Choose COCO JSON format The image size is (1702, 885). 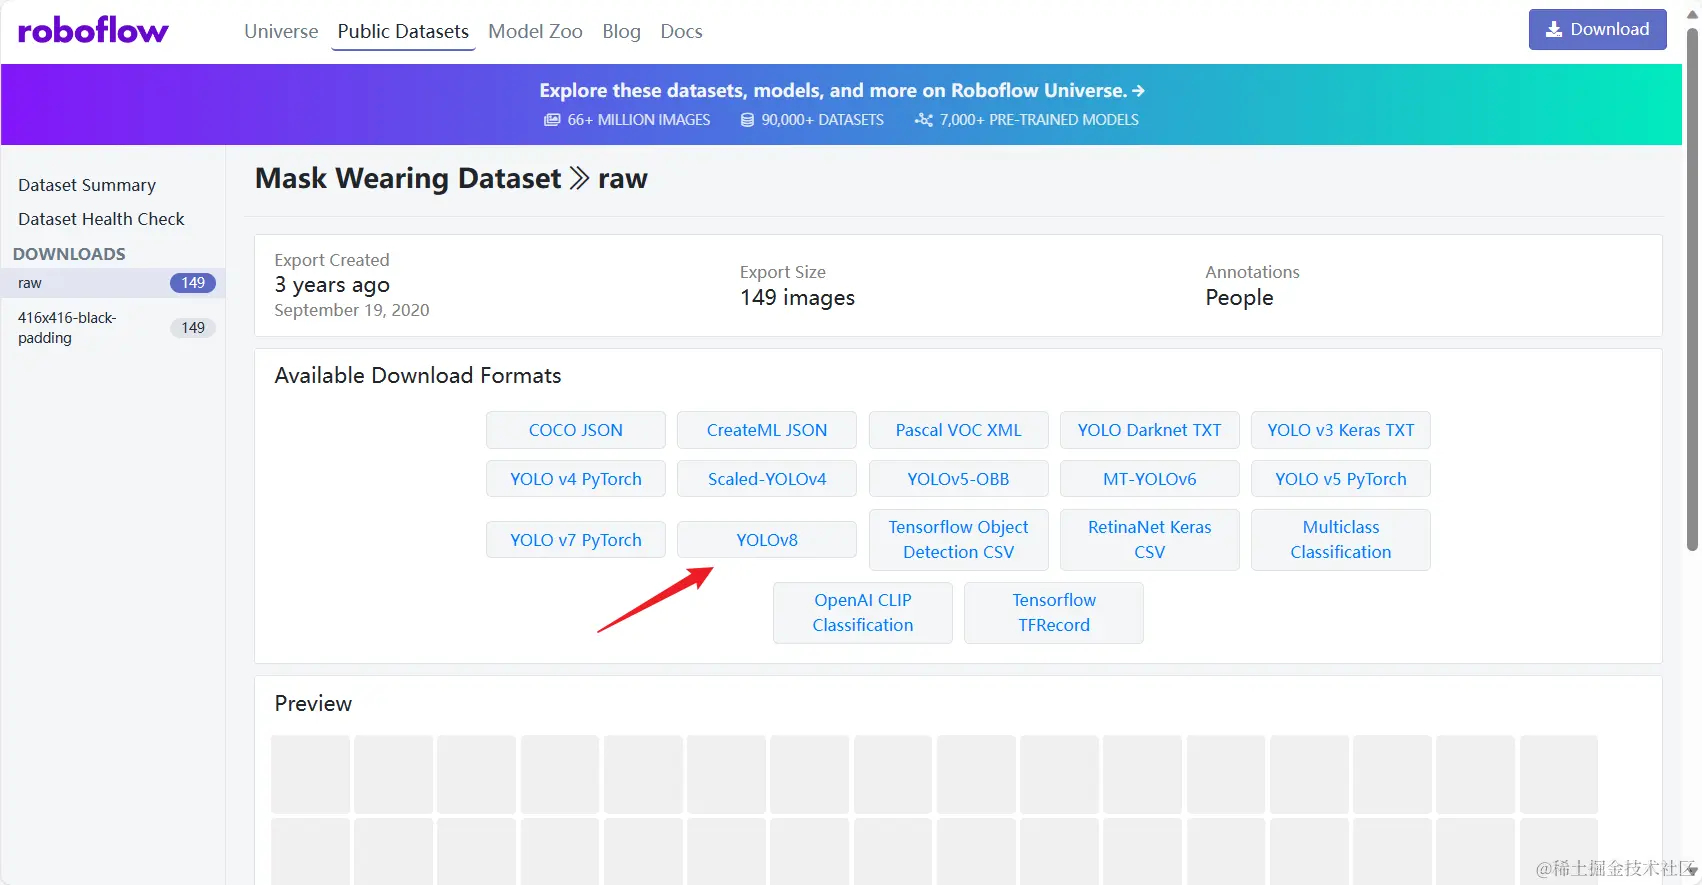576,430
